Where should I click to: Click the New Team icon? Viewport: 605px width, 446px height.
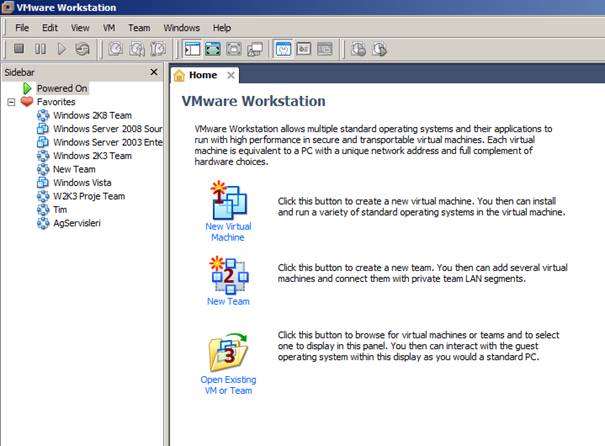pos(227,273)
